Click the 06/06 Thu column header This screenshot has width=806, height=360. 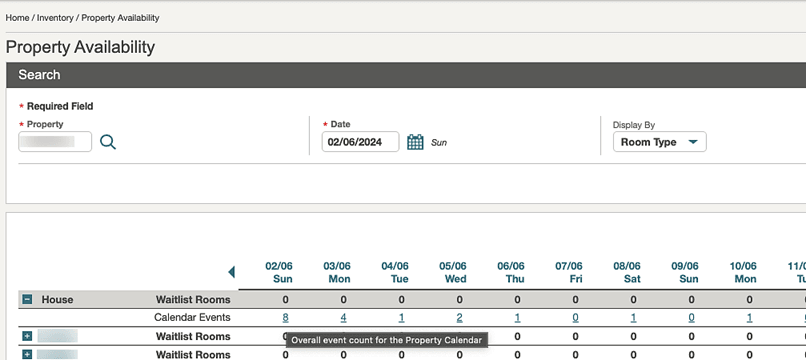[511, 273]
